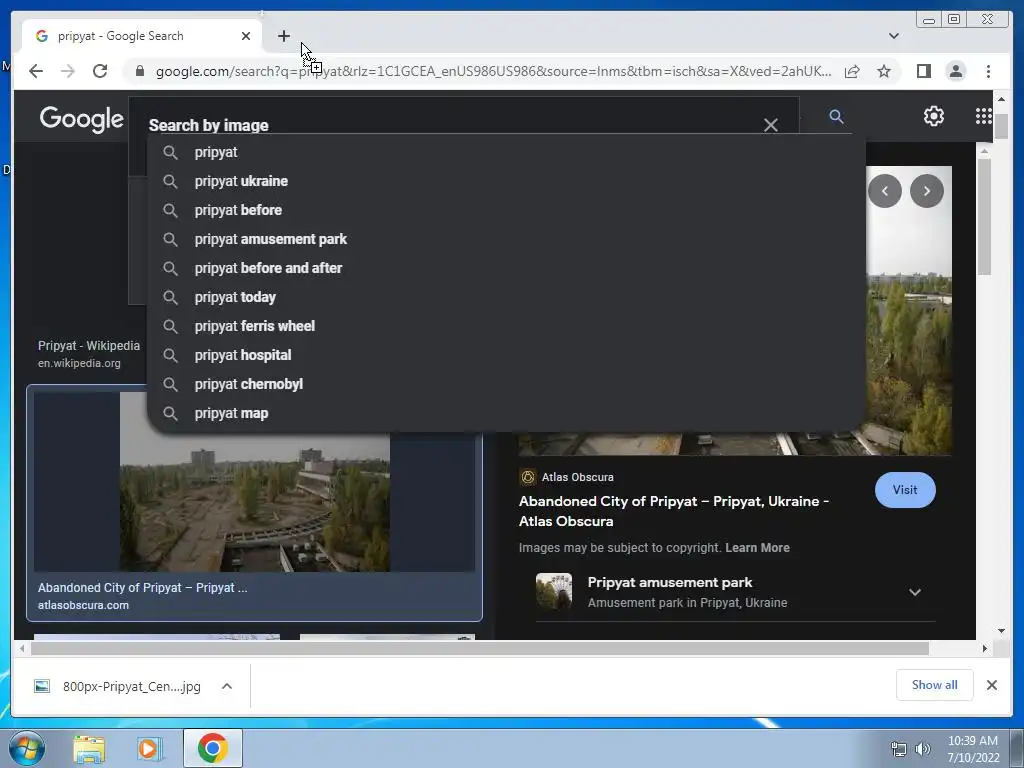
Task: Click the horizontal page scrollbar
Action: (480, 648)
